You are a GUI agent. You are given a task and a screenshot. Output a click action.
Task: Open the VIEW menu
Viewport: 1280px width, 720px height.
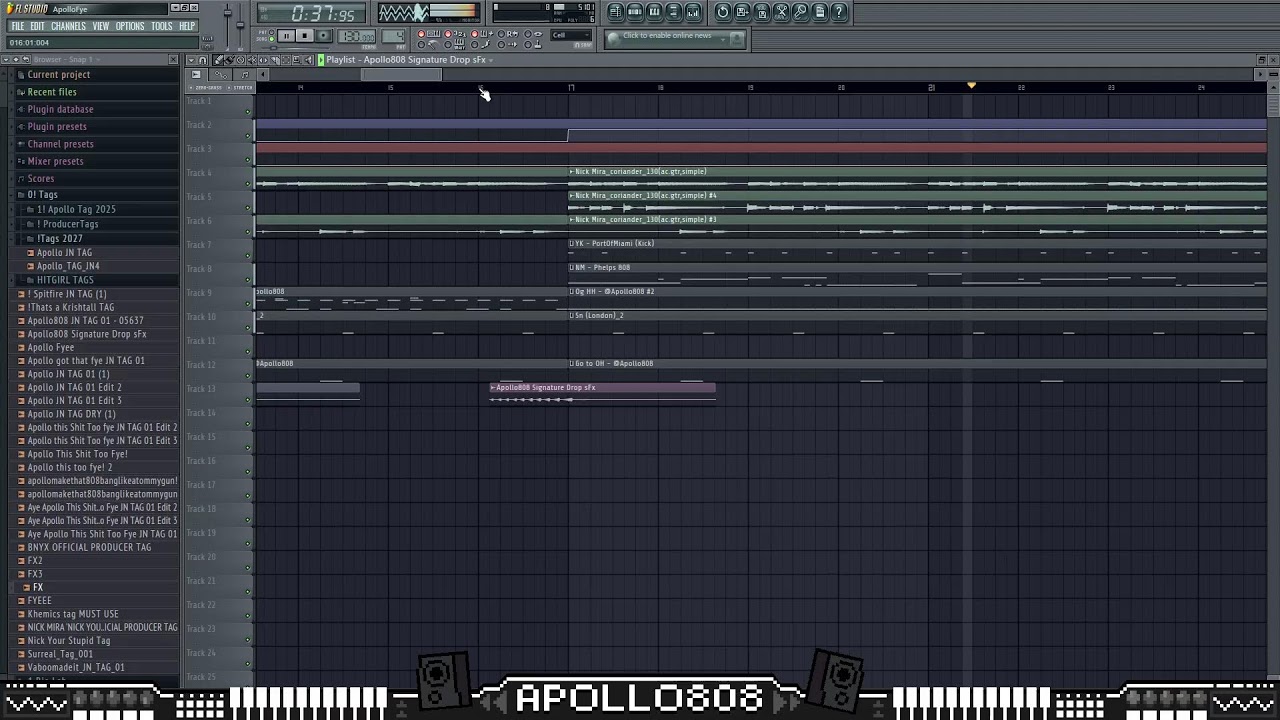coord(101,26)
